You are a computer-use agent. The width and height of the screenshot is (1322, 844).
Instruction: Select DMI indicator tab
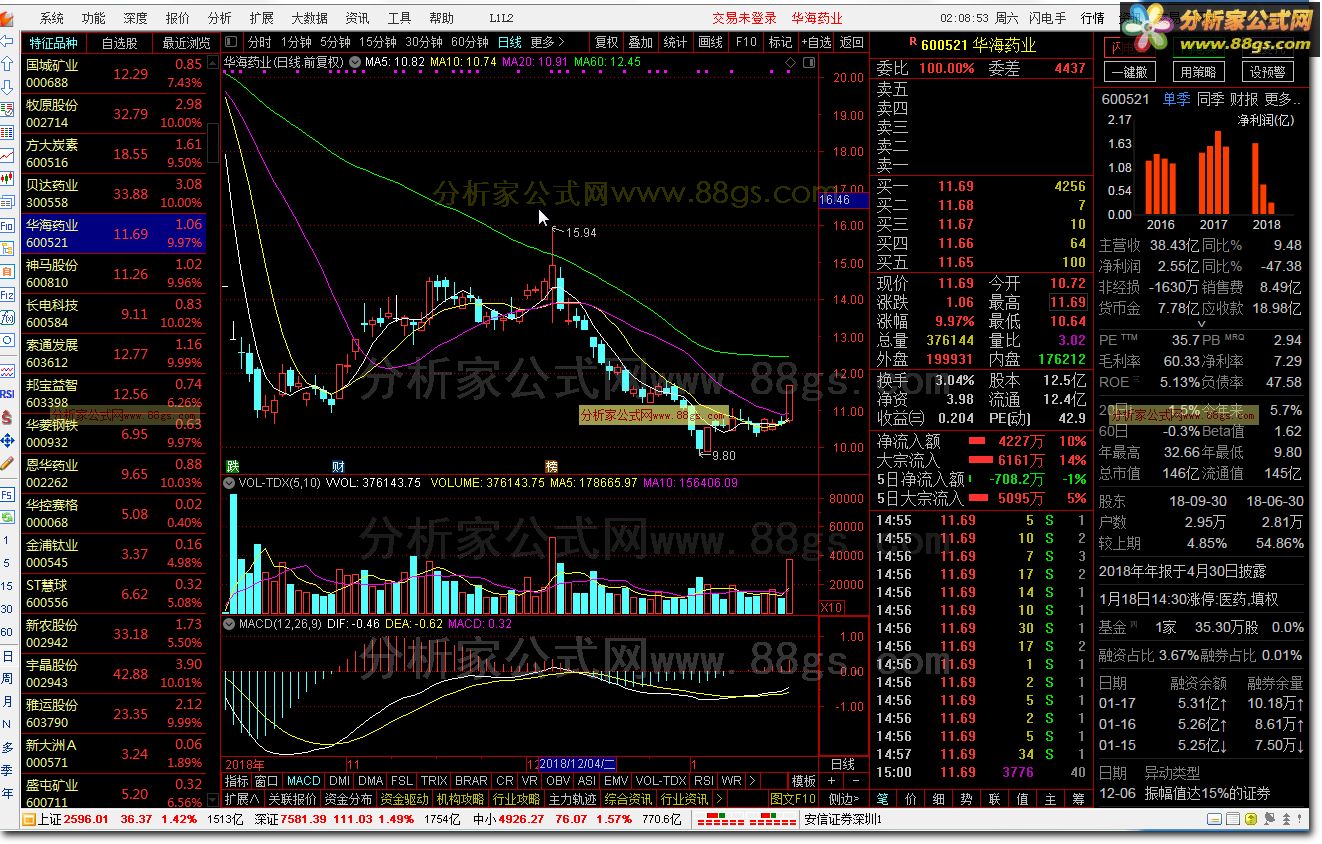[340, 781]
